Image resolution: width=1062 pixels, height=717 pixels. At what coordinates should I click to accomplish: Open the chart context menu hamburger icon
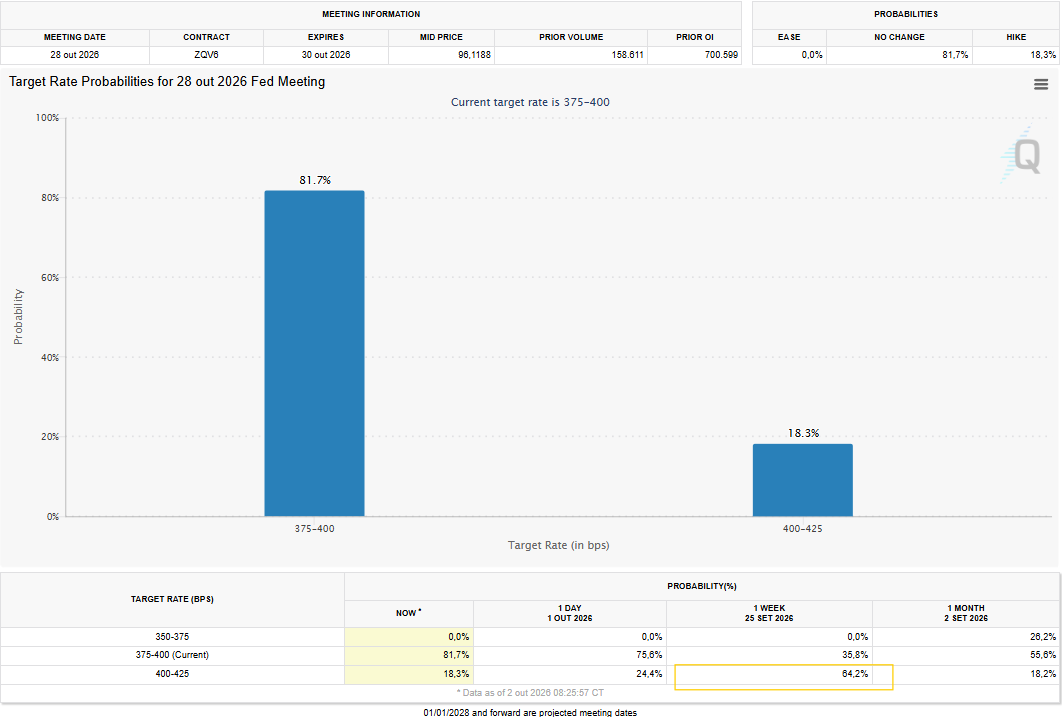[1041, 84]
